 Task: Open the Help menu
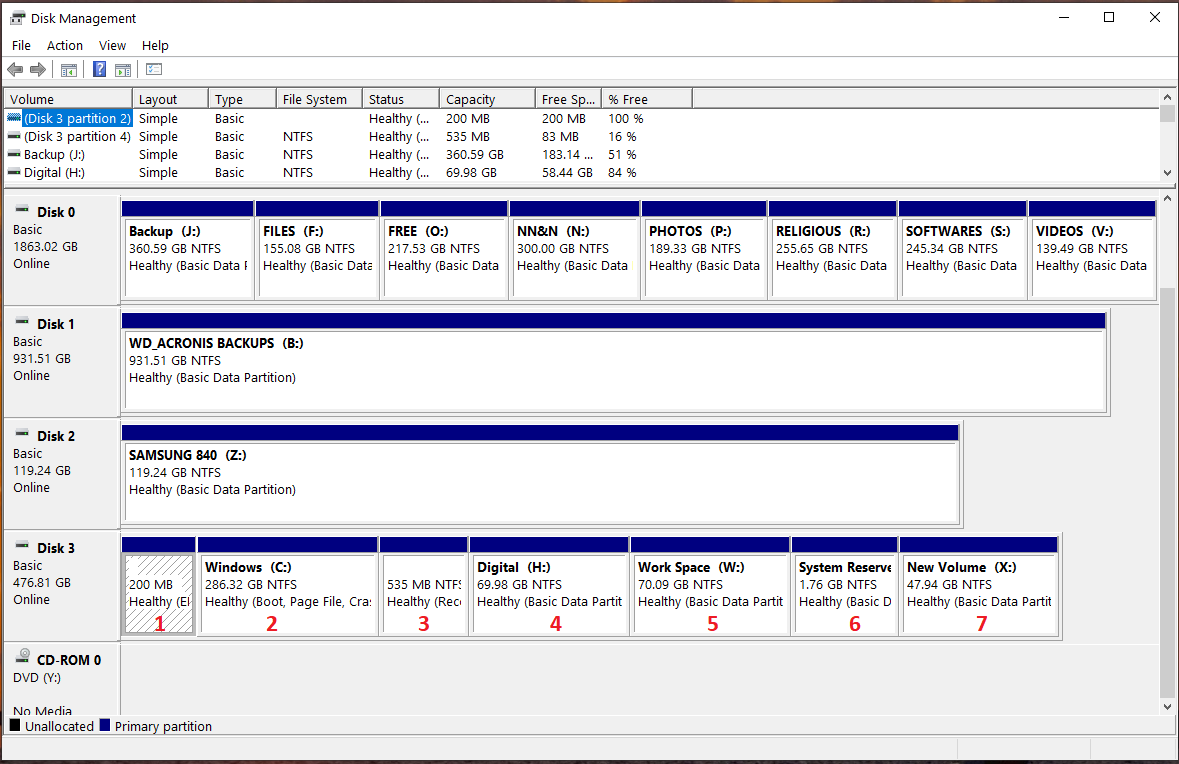[155, 46]
